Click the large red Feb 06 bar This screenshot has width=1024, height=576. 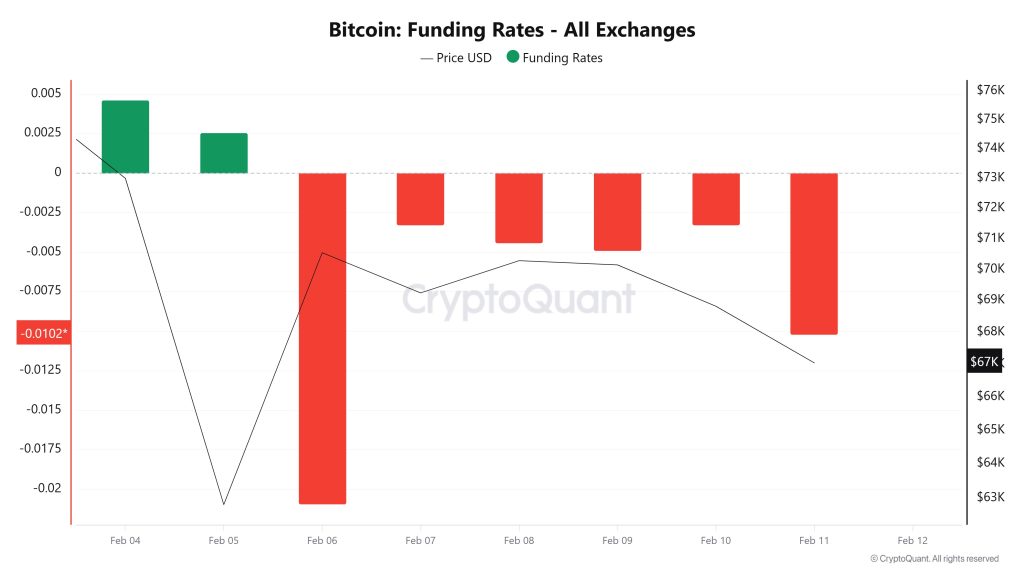322,338
